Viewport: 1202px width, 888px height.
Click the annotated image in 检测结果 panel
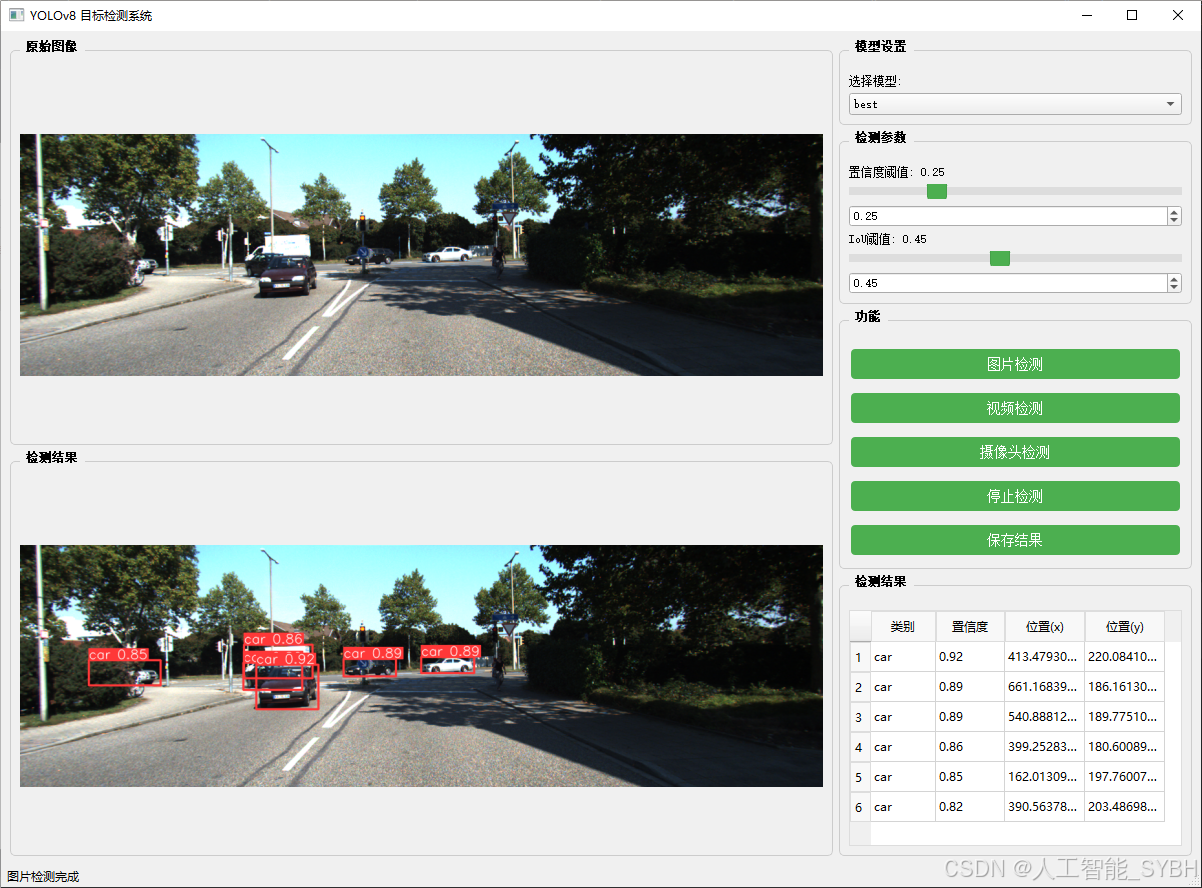pyautogui.click(x=420, y=667)
